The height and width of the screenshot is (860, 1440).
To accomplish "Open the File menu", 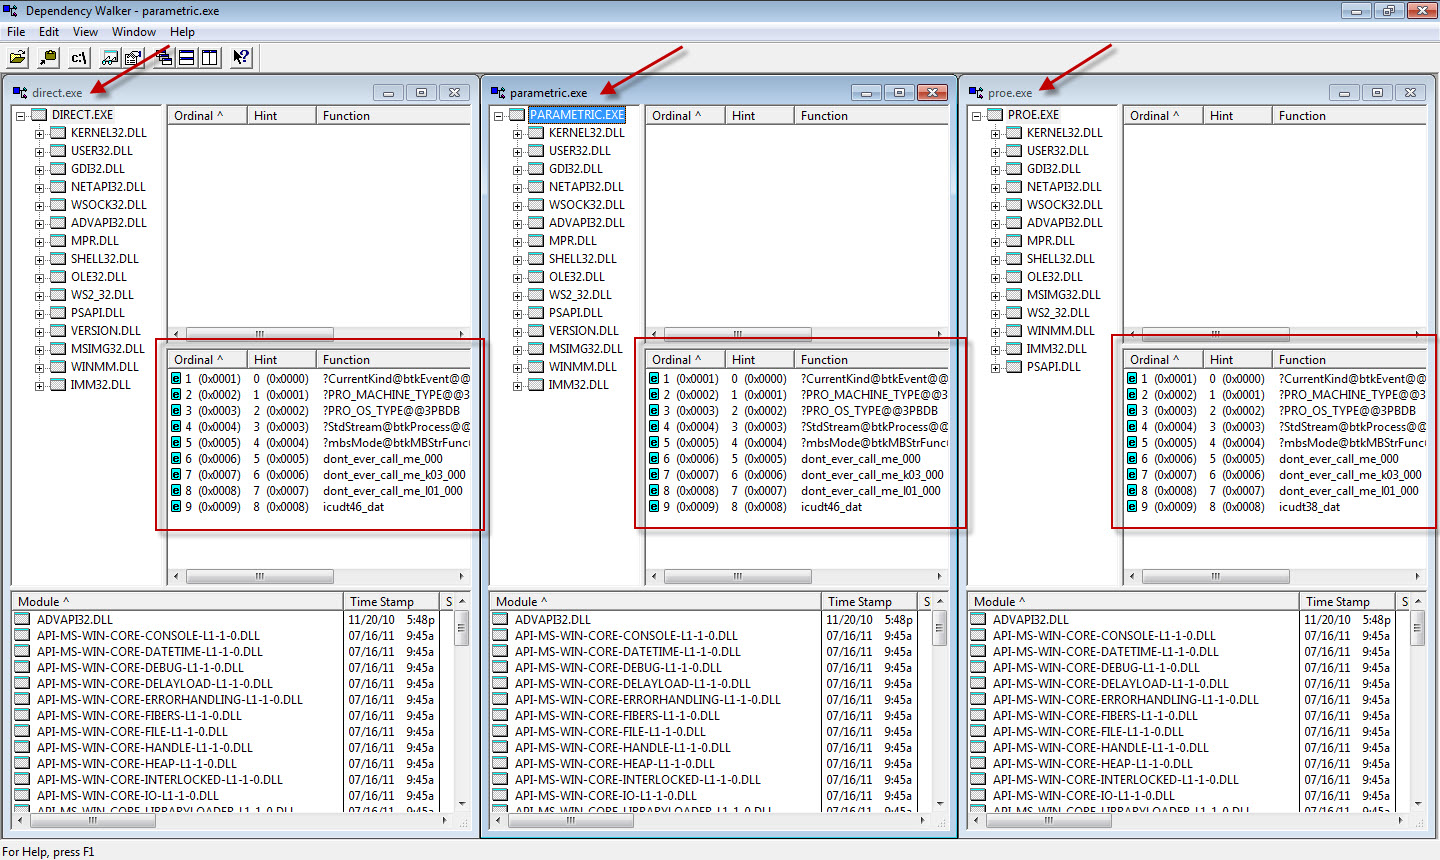I will coord(16,32).
